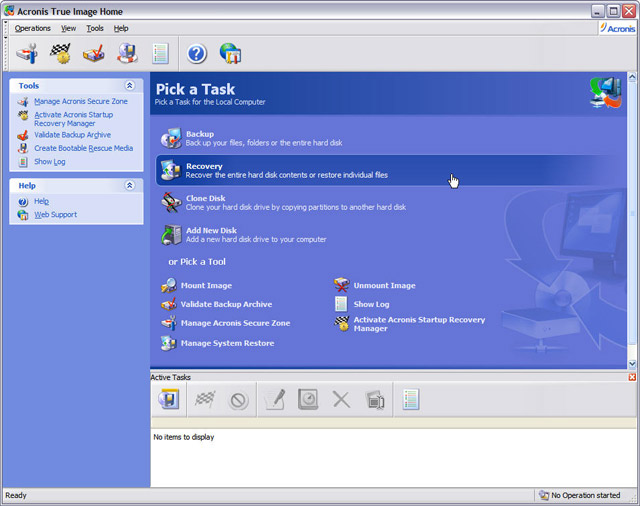This screenshot has height=506, width=640.
Task: Click the Recovery task icon
Action: pos(171,170)
